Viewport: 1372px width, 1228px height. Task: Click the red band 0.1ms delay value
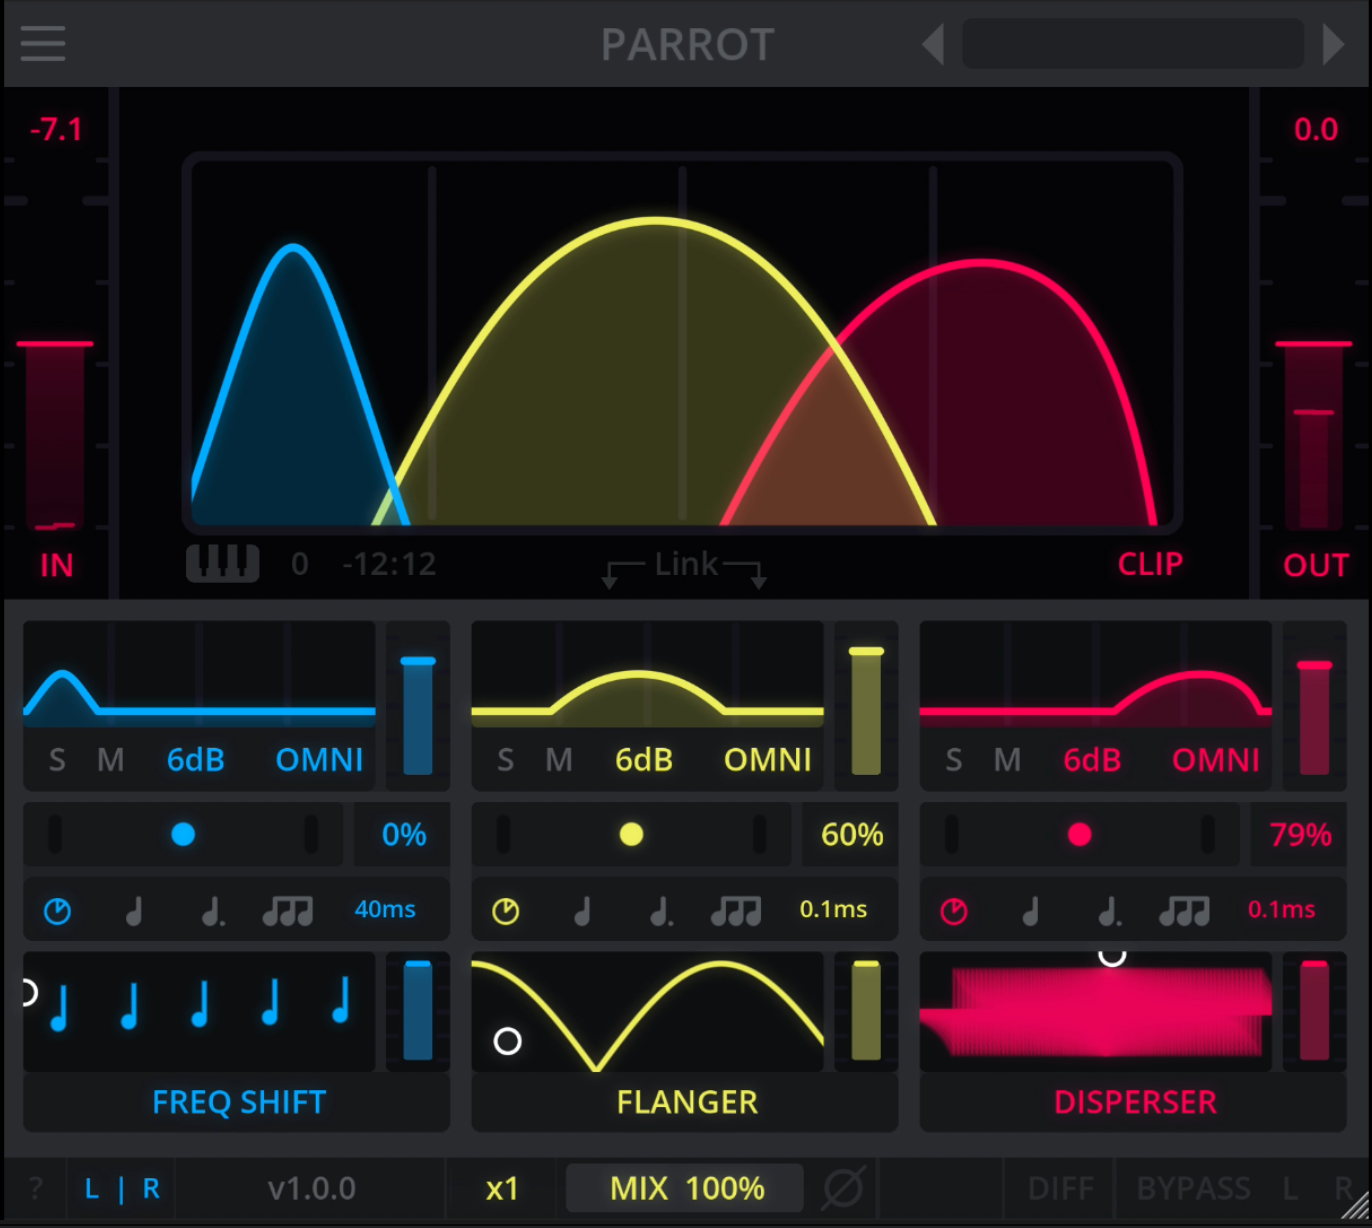click(x=1281, y=909)
